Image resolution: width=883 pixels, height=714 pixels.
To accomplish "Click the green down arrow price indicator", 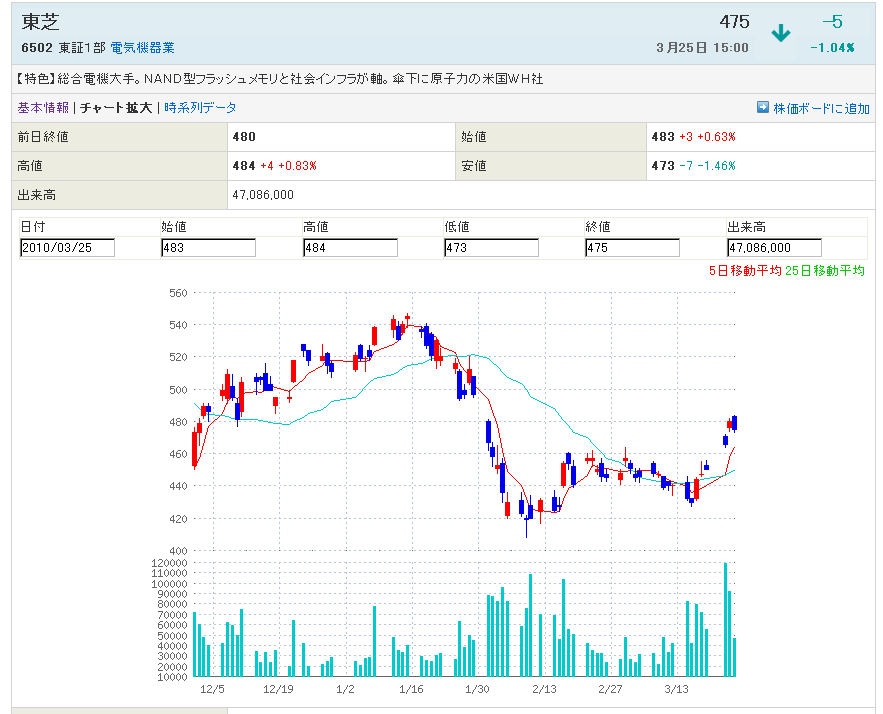I will pyautogui.click(x=780, y=34).
